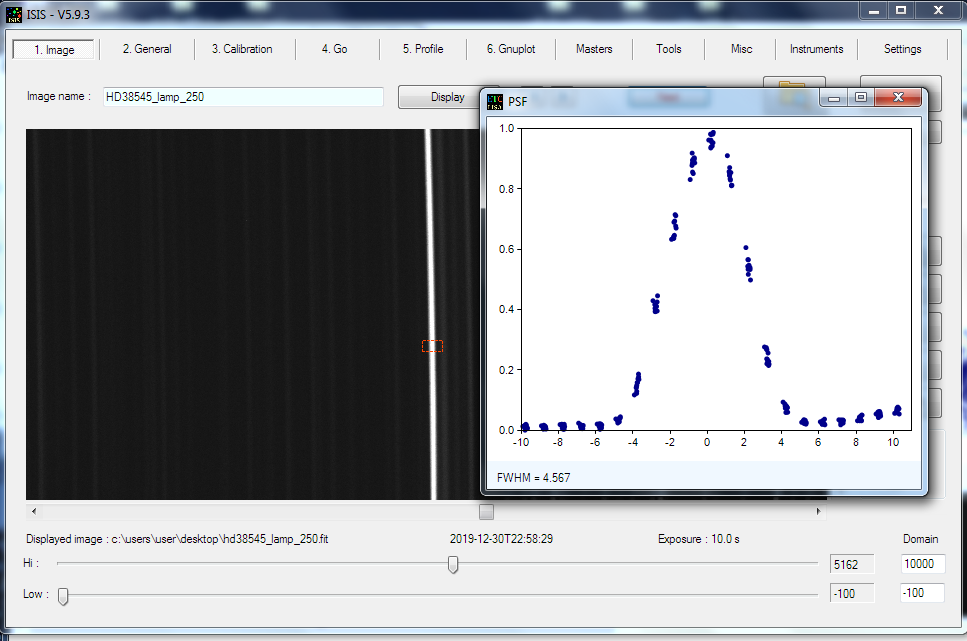Click the Low threshold slider handle
The image size is (967, 641).
[x=63, y=596]
